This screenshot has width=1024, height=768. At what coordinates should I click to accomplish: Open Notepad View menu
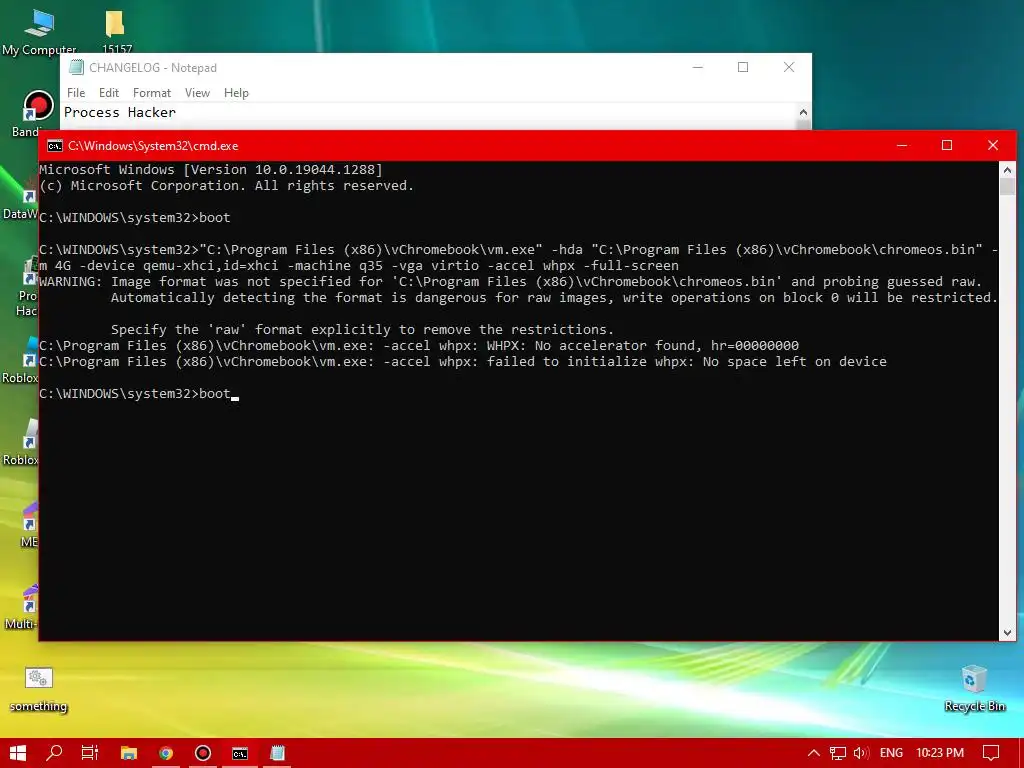pyautogui.click(x=197, y=93)
